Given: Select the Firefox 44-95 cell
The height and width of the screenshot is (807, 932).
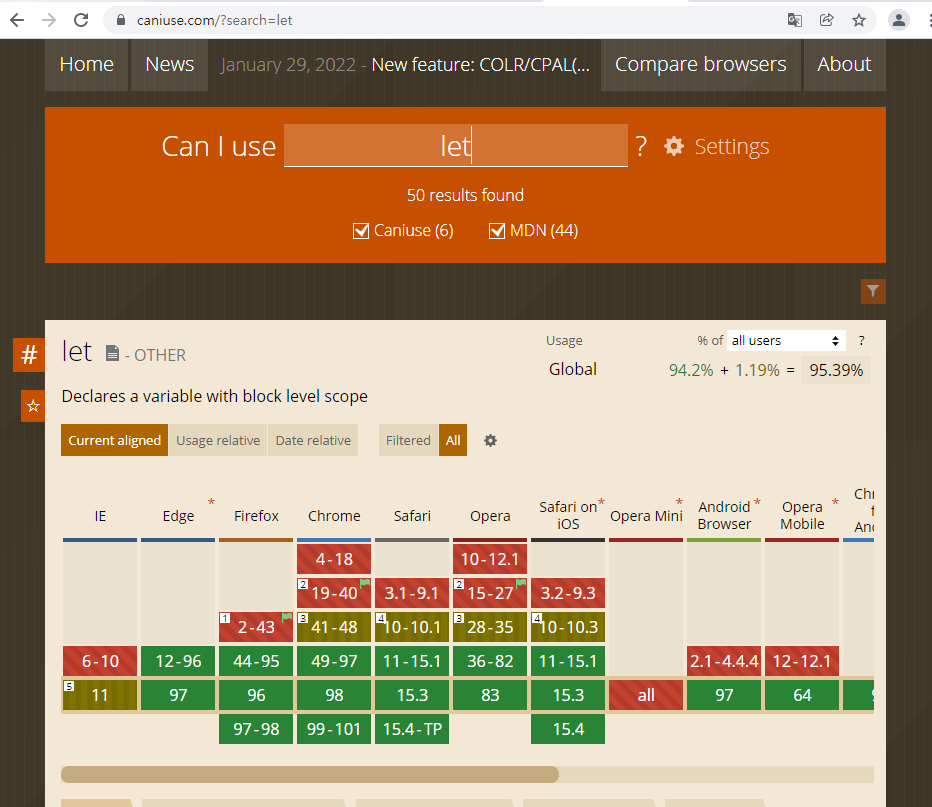Looking at the screenshot, I should coord(256,661).
